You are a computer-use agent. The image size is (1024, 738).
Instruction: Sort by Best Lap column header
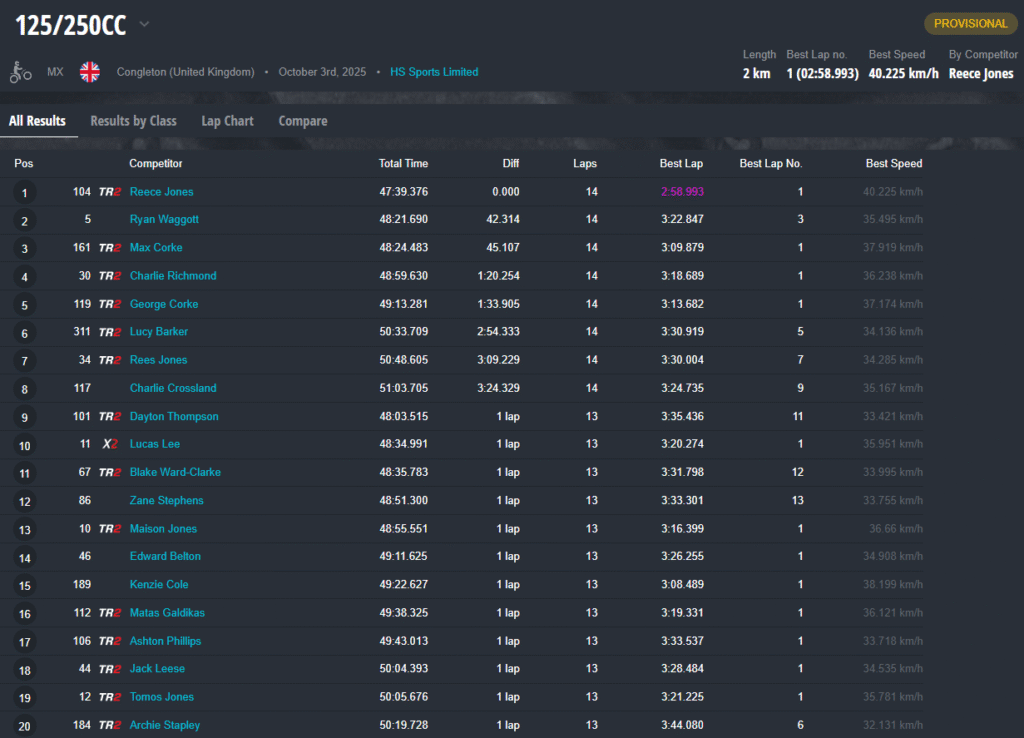[x=680, y=164]
